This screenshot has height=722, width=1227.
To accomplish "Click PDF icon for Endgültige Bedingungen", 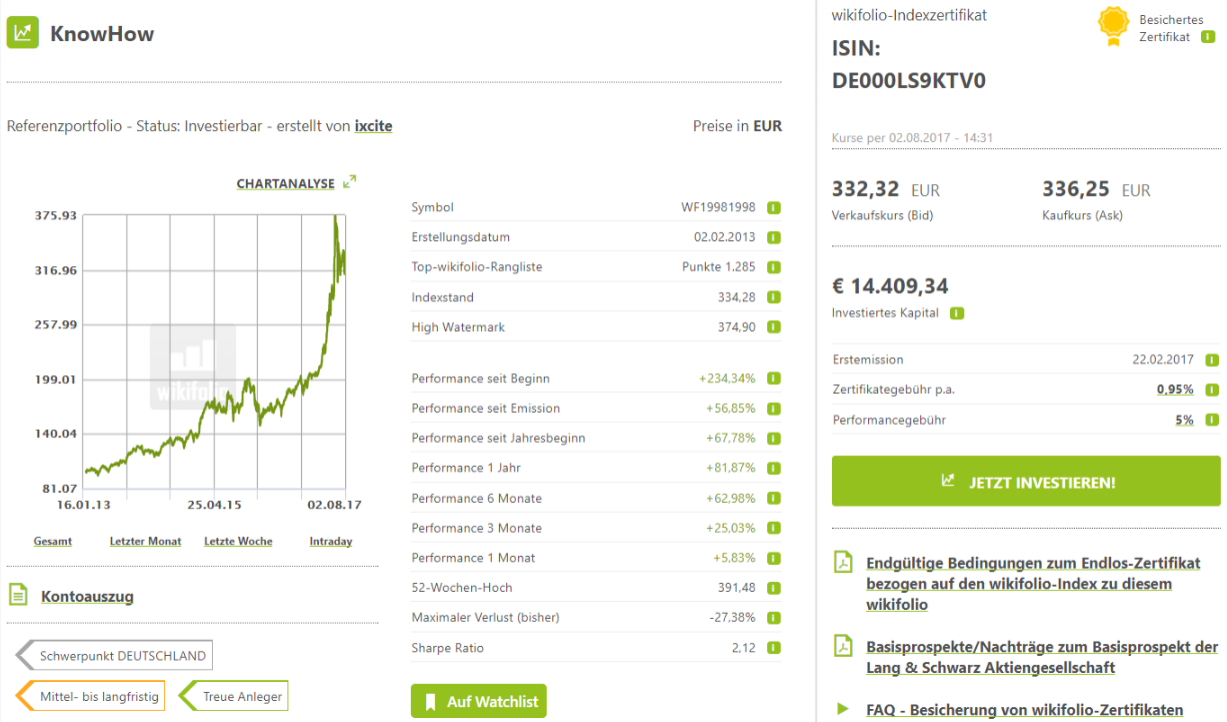I will (x=843, y=563).
